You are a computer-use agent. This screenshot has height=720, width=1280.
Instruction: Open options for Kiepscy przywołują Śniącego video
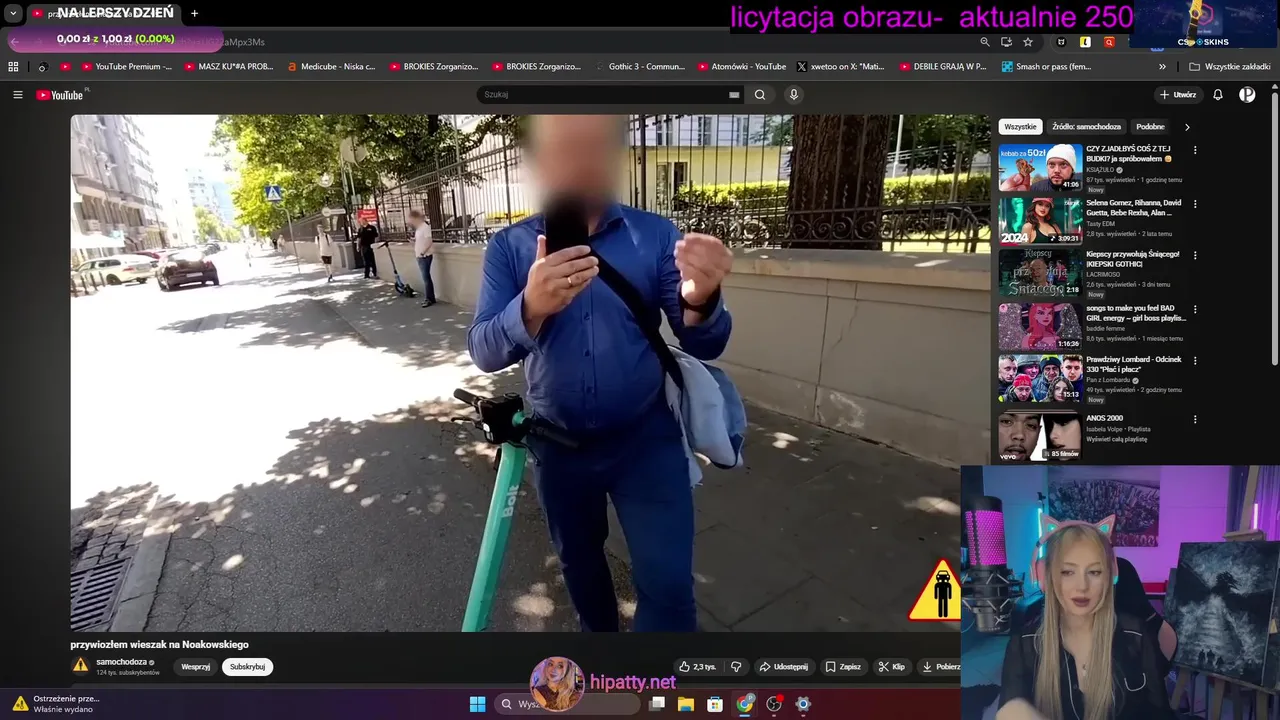[x=1195, y=255]
